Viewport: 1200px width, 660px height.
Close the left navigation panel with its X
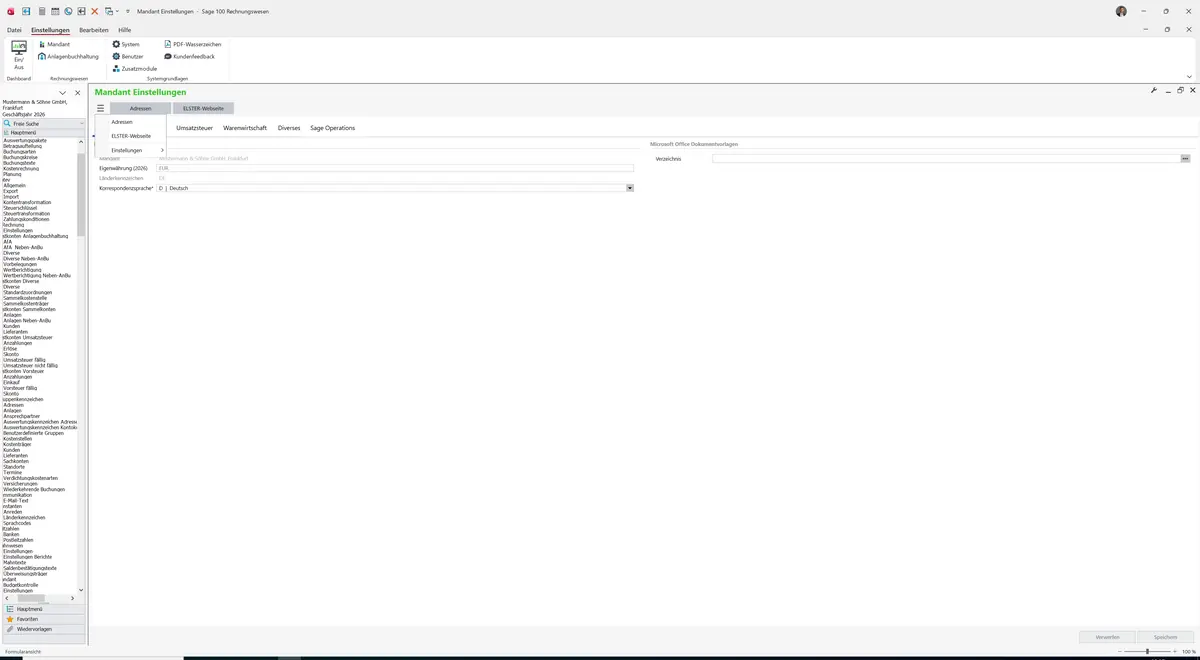78,93
